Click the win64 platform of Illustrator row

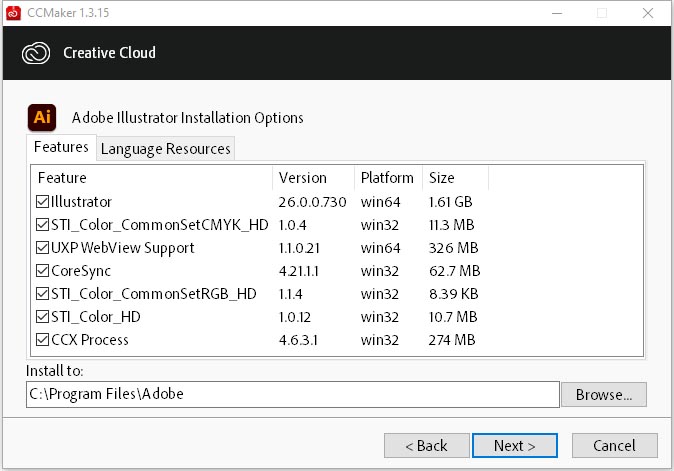380,202
